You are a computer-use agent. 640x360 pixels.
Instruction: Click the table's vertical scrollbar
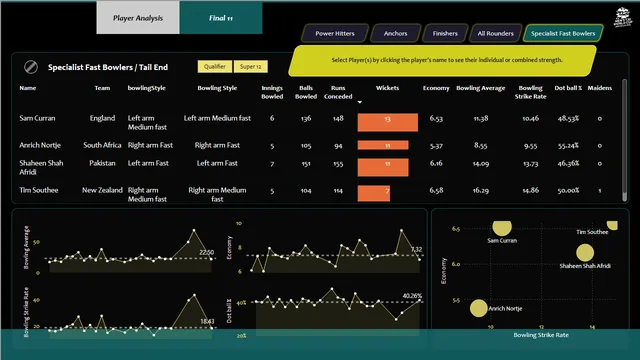pos(624,140)
